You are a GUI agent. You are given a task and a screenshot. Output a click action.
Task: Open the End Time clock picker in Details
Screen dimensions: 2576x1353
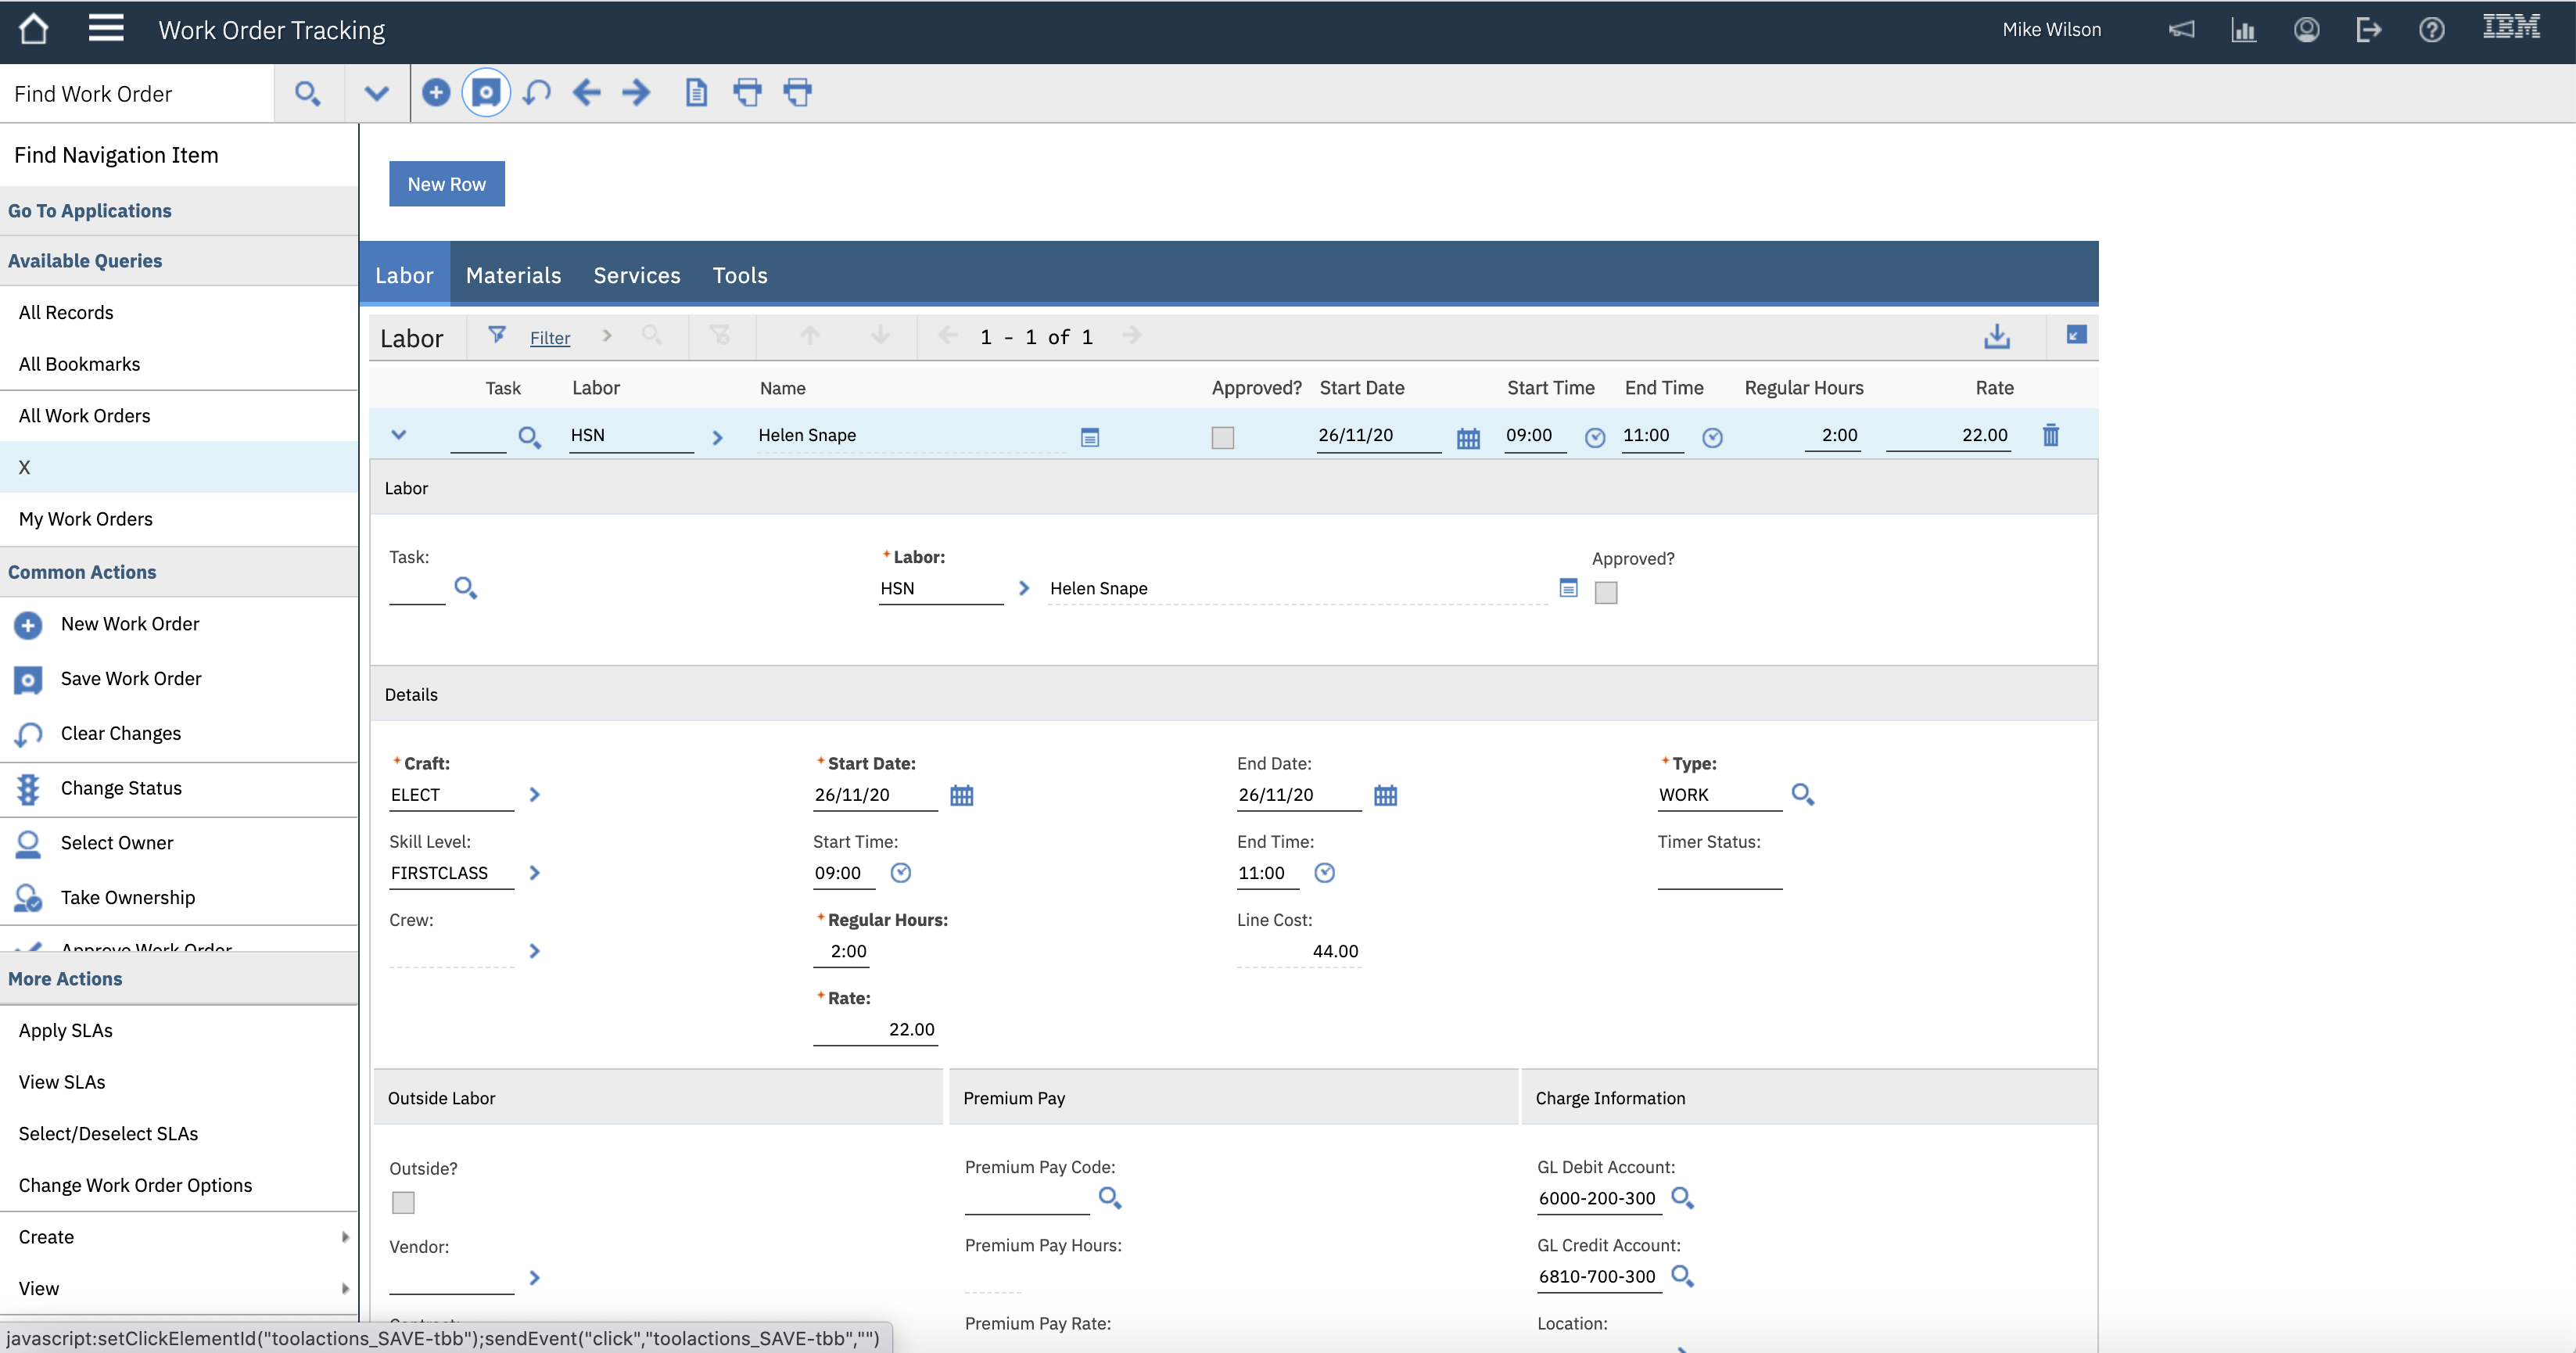(1324, 873)
